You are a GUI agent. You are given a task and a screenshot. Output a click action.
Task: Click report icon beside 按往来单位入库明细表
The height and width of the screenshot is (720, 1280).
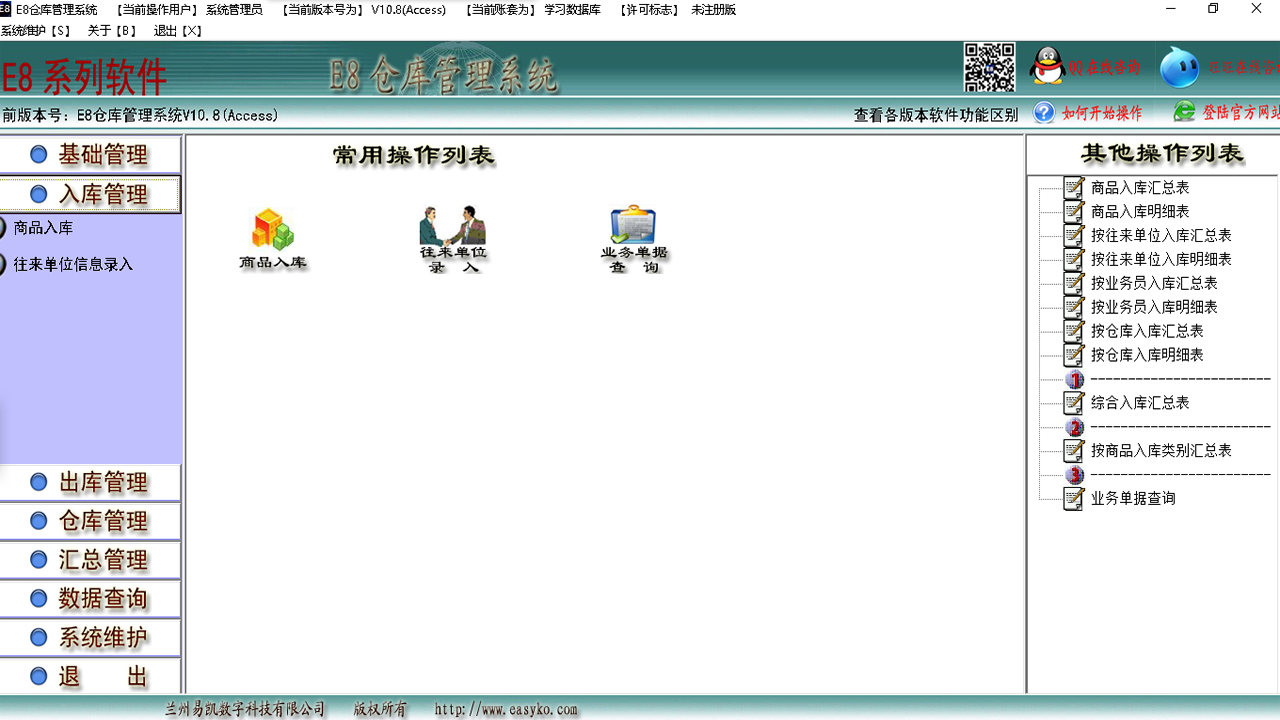pyautogui.click(x=1074, y=259)
